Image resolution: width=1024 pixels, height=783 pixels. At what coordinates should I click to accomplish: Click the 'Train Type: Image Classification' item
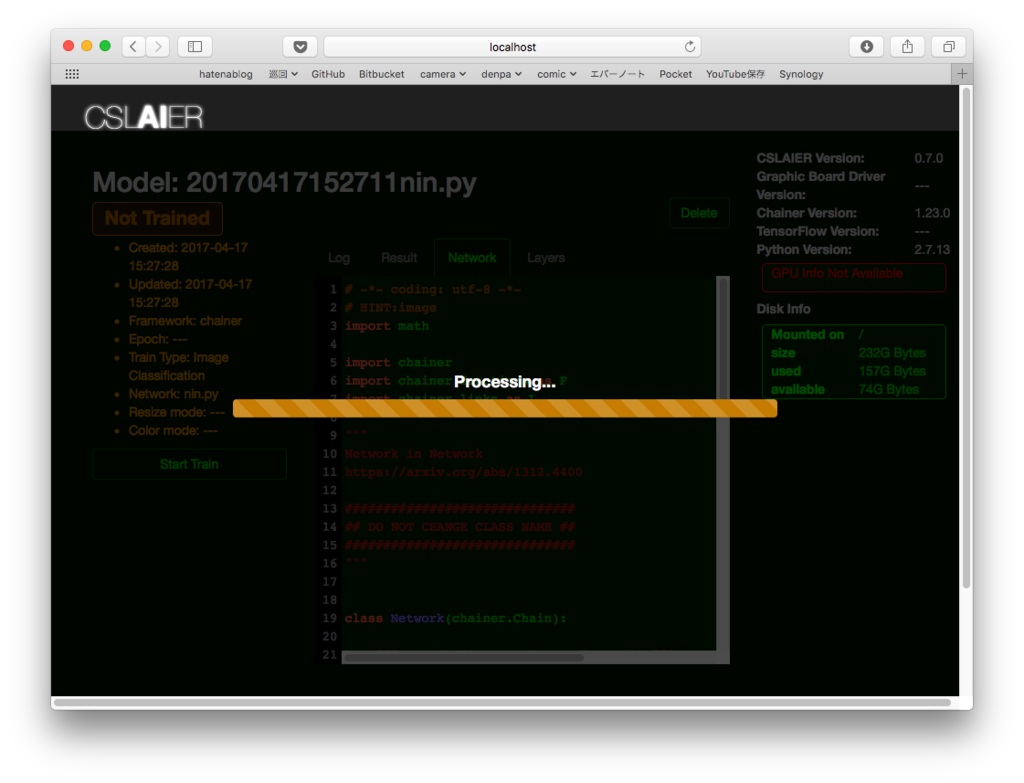click(178, 366)
